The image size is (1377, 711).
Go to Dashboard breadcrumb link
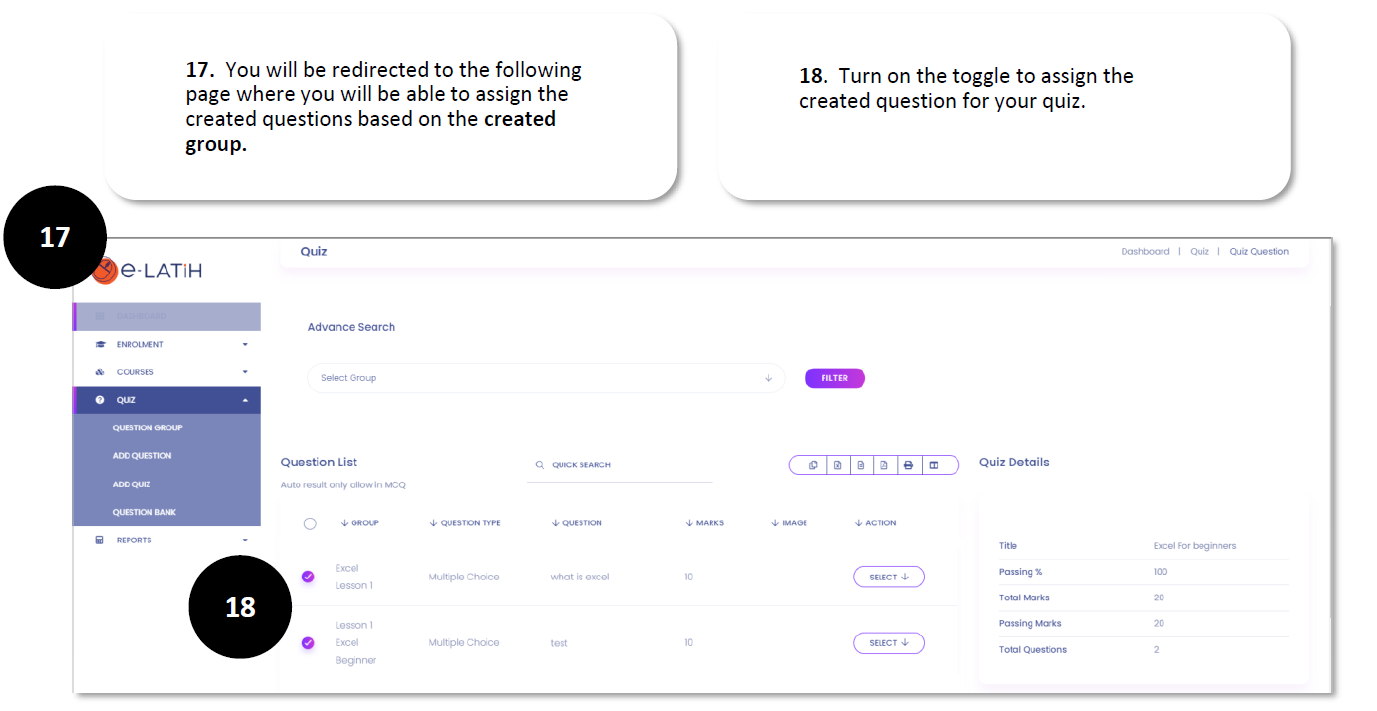pos(1145,252)
